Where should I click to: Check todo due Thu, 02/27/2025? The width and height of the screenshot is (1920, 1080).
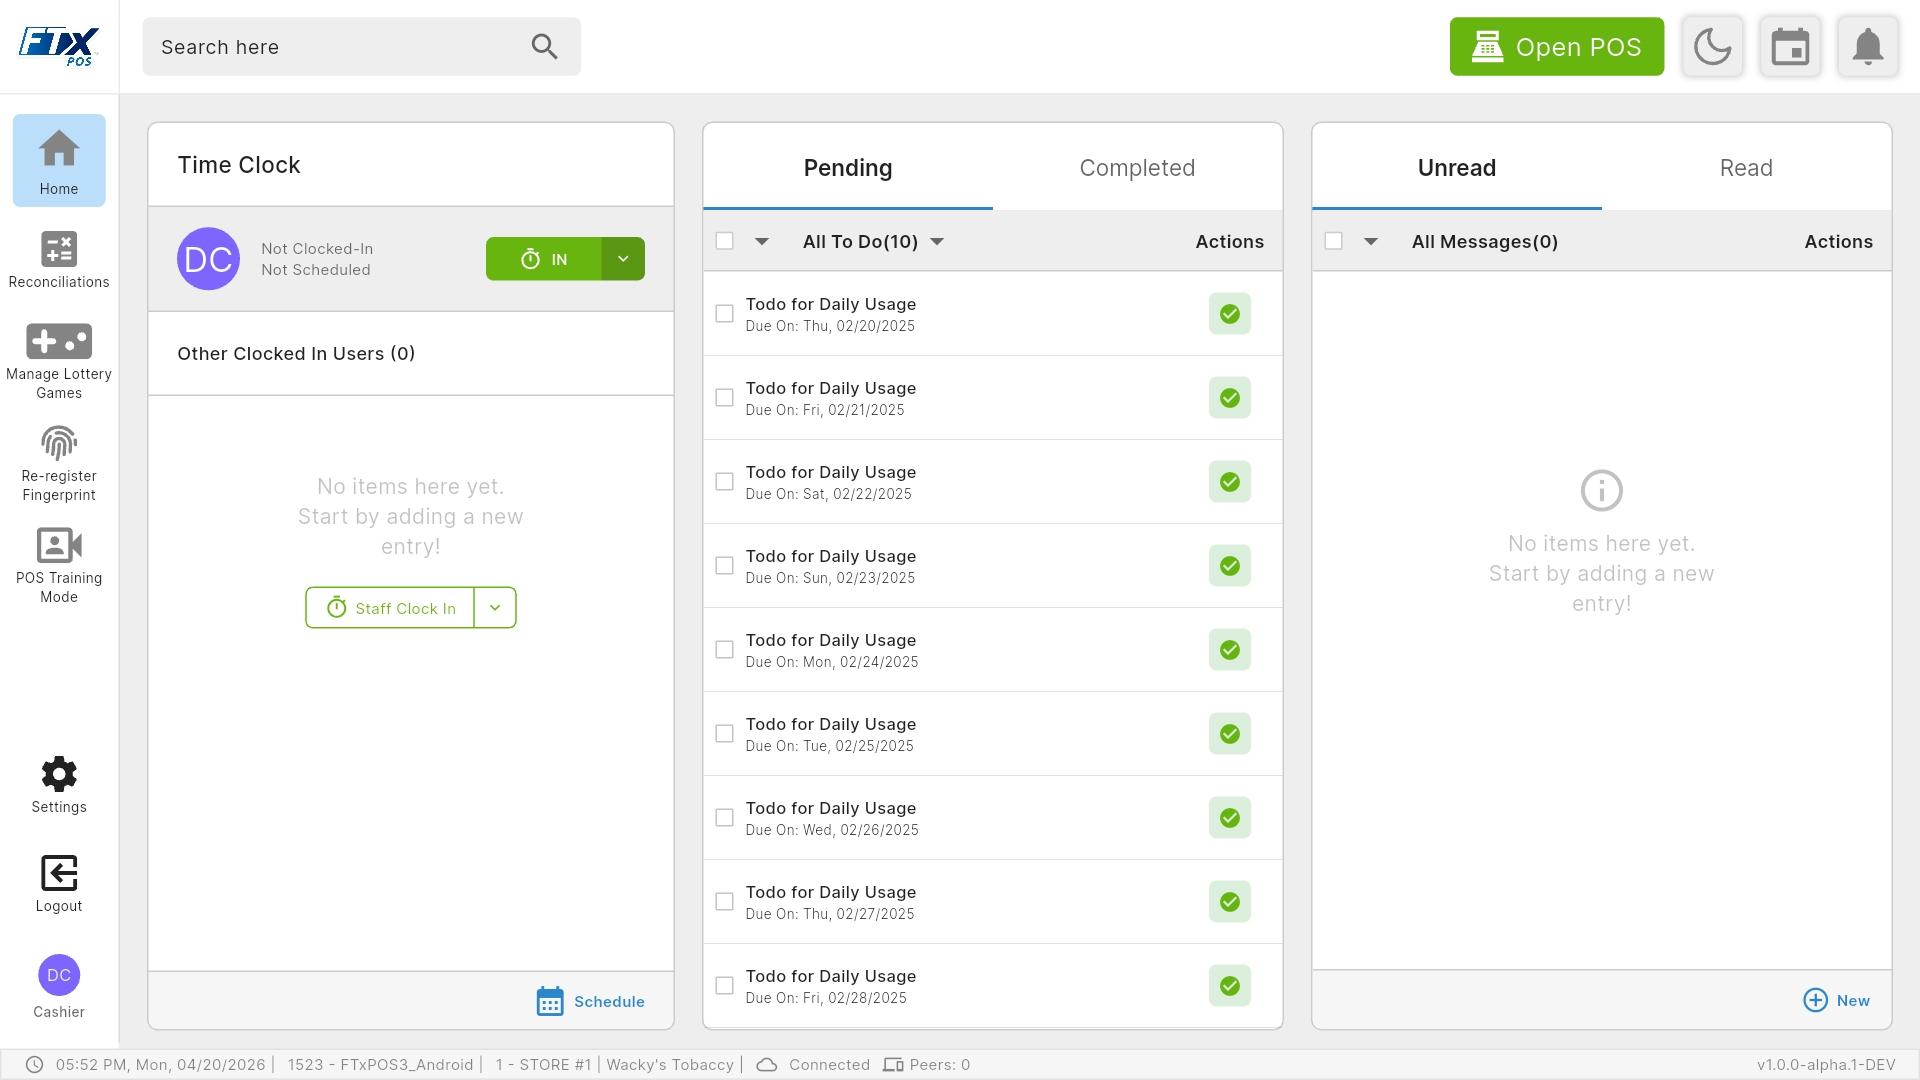click(x=725, y=902)
